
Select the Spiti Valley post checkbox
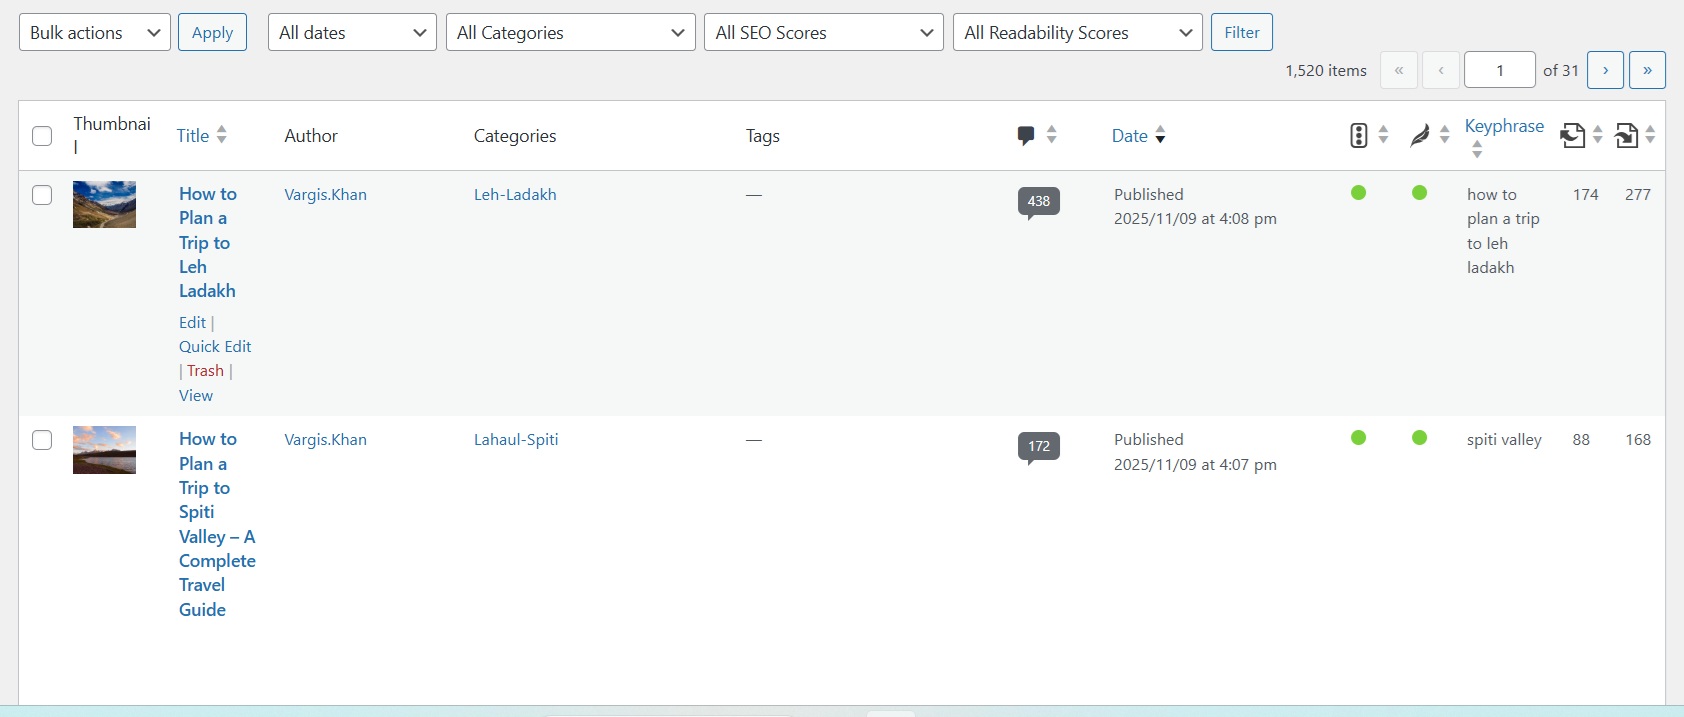[42, 440]
